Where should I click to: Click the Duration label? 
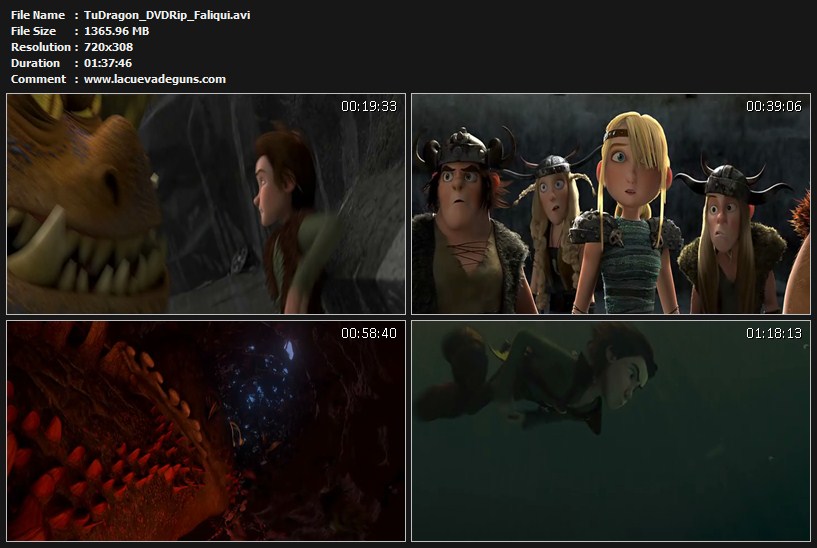click(x=35, y=63)
